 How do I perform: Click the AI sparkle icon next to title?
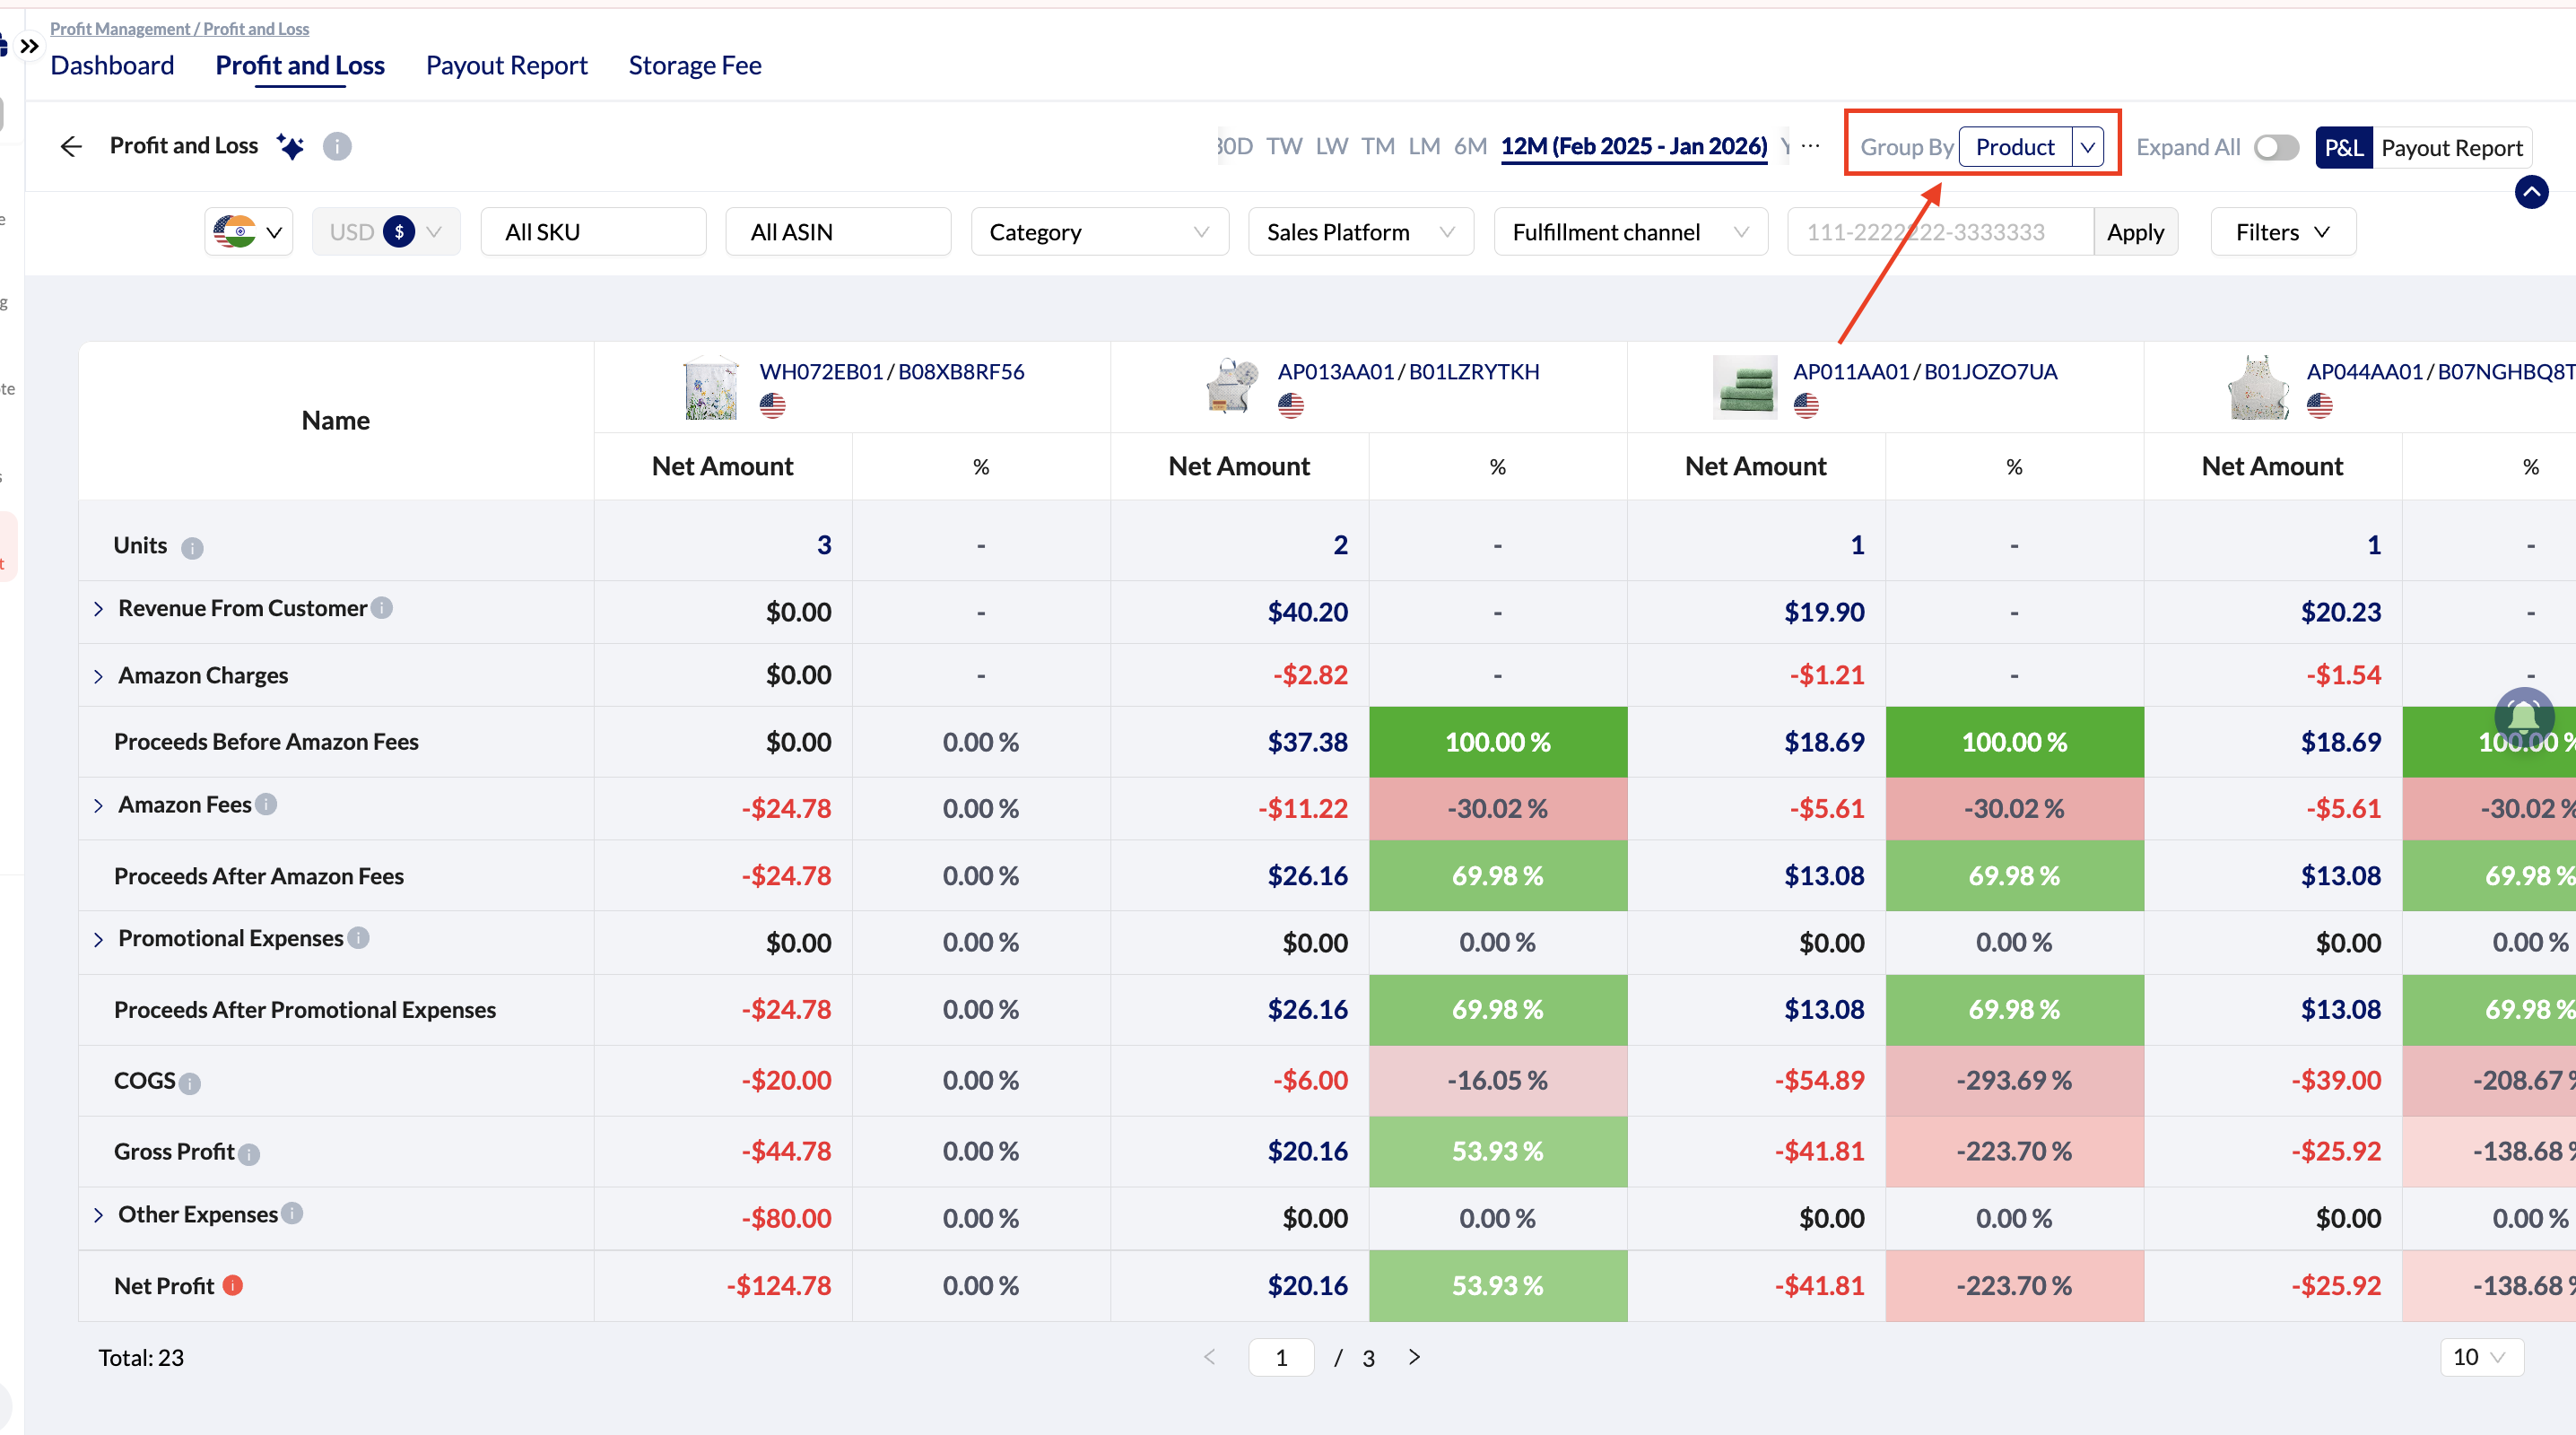tap(291, 146)
